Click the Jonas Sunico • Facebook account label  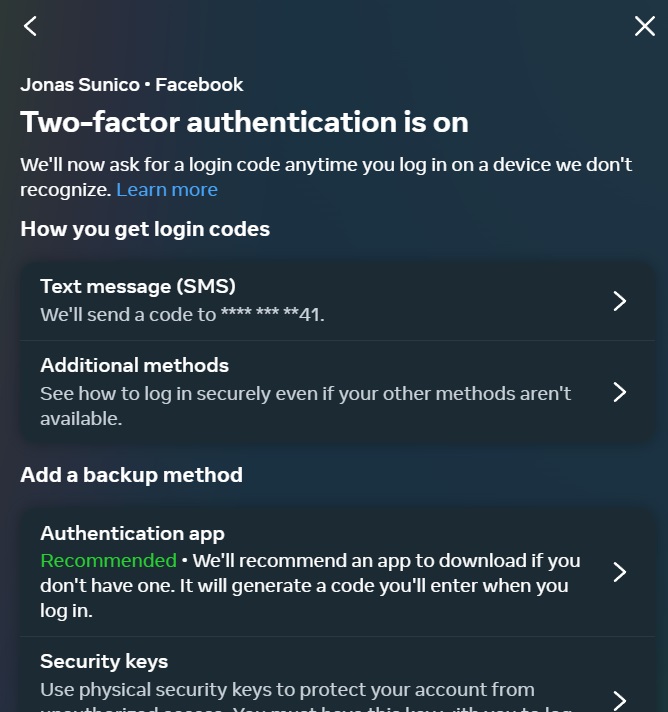pos(131,85)
